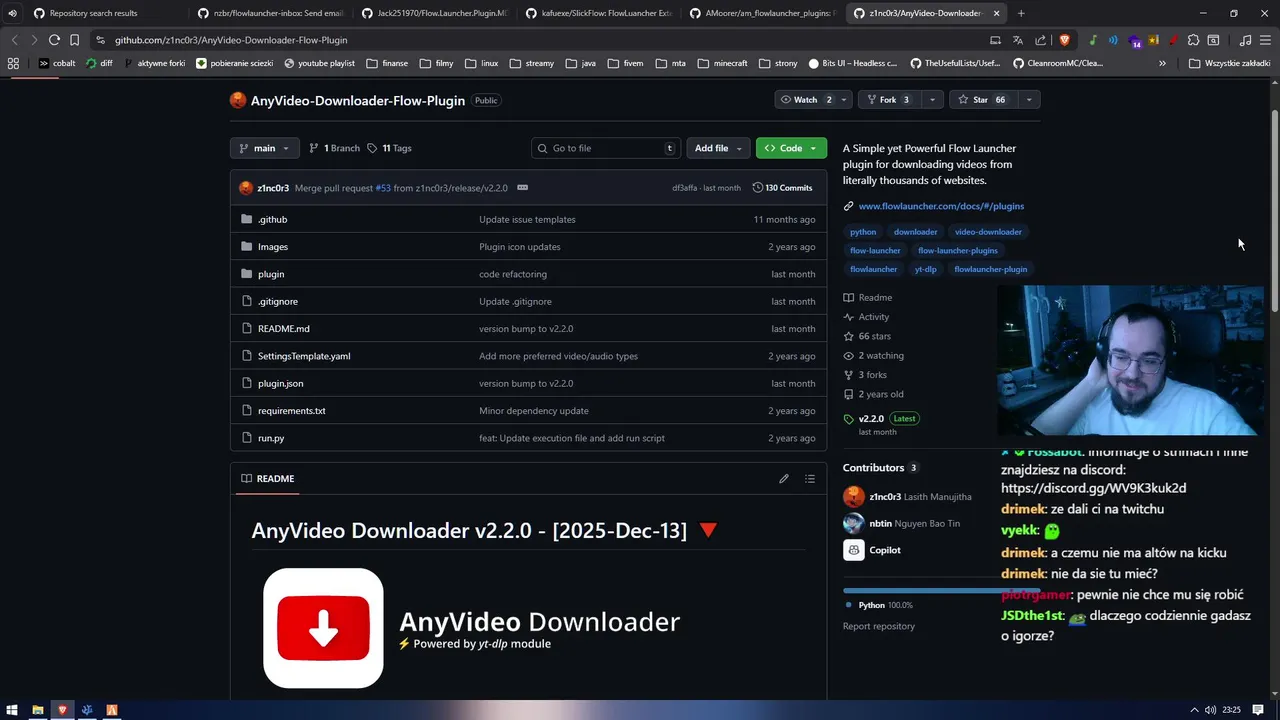Open Windows Start menu
Screen dimensions: 1280x720
click(x=13, y=710)
